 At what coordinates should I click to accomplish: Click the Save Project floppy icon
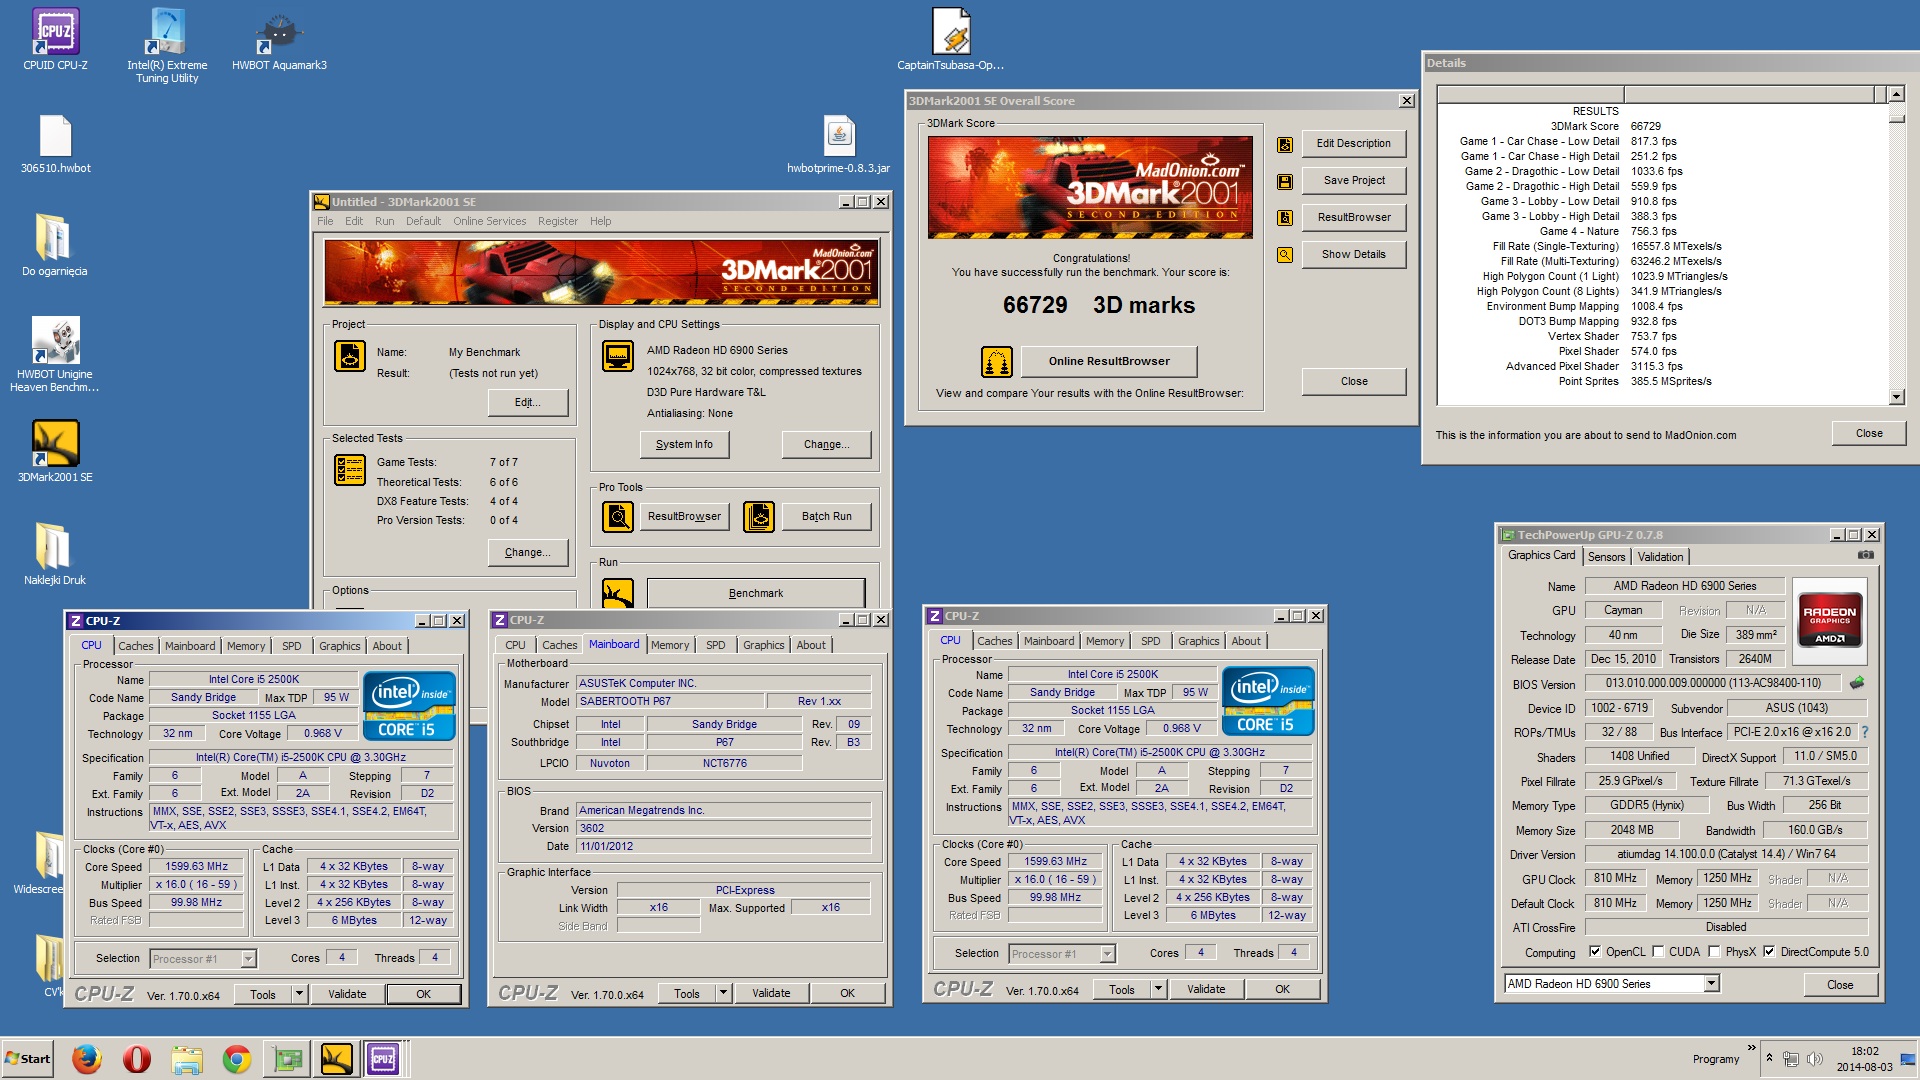click(1285, 182)
